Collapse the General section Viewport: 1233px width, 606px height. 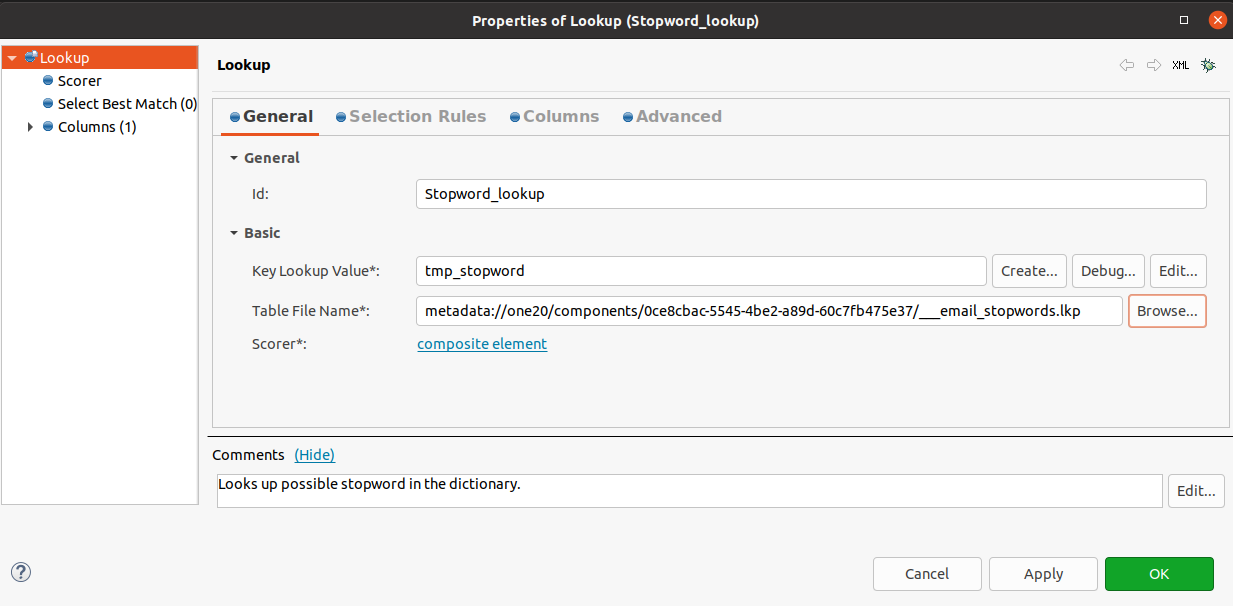point(233,157)
